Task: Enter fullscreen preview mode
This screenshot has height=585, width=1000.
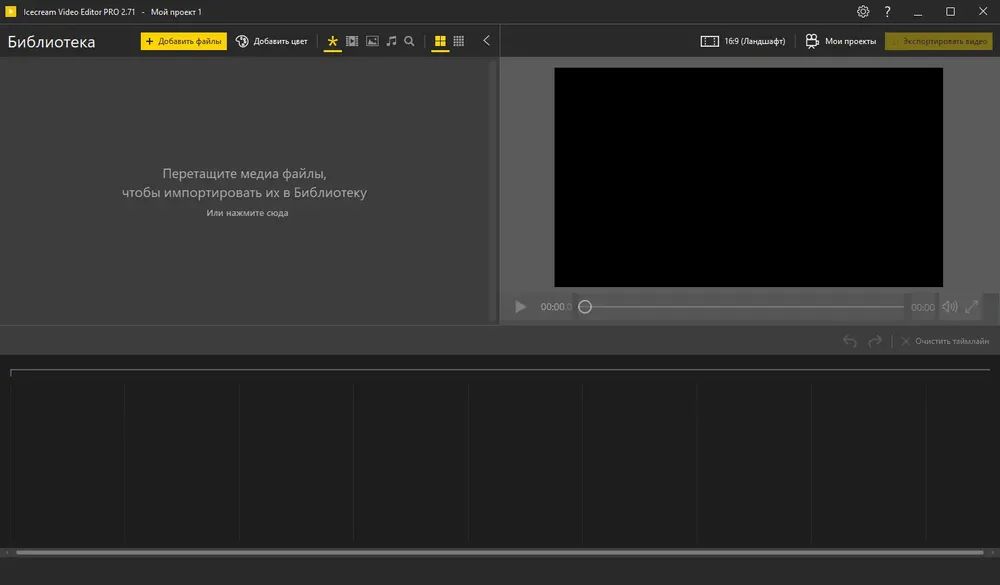Action: point(971,307)
